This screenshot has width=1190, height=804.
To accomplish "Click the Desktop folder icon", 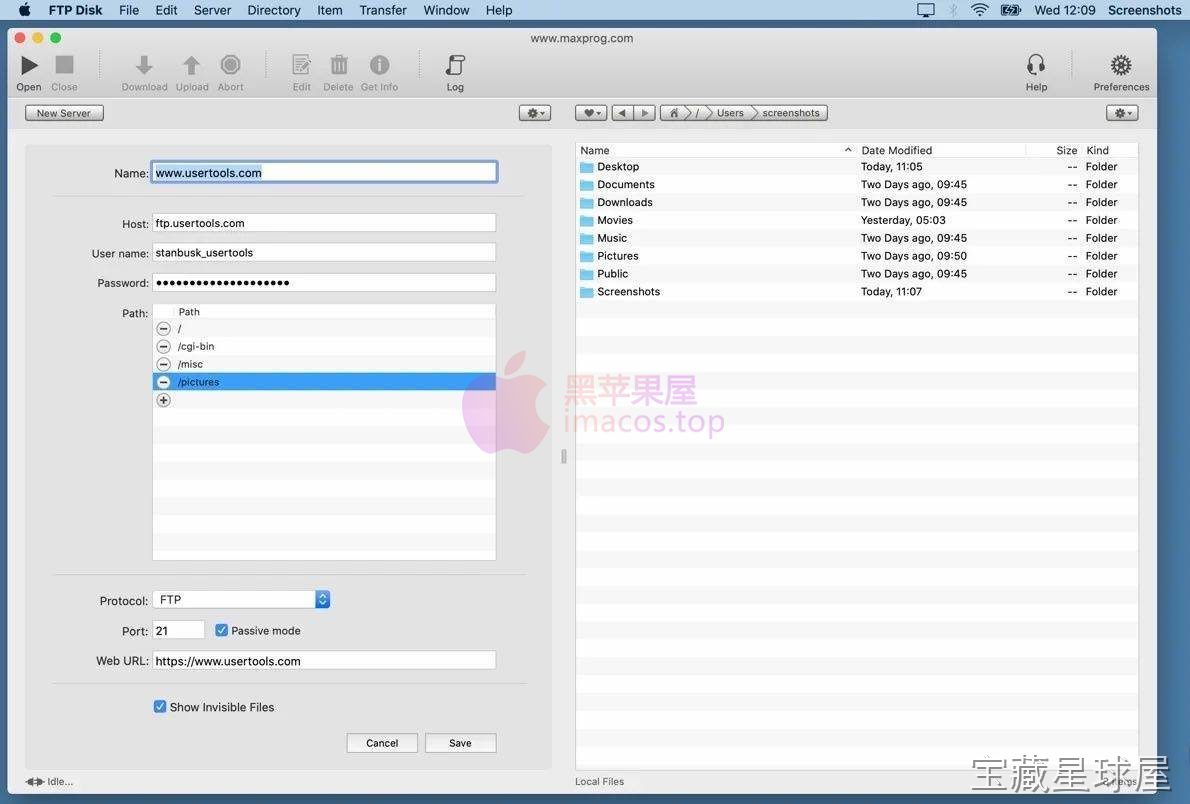I will pyautogui.click(x=587, y=167).
